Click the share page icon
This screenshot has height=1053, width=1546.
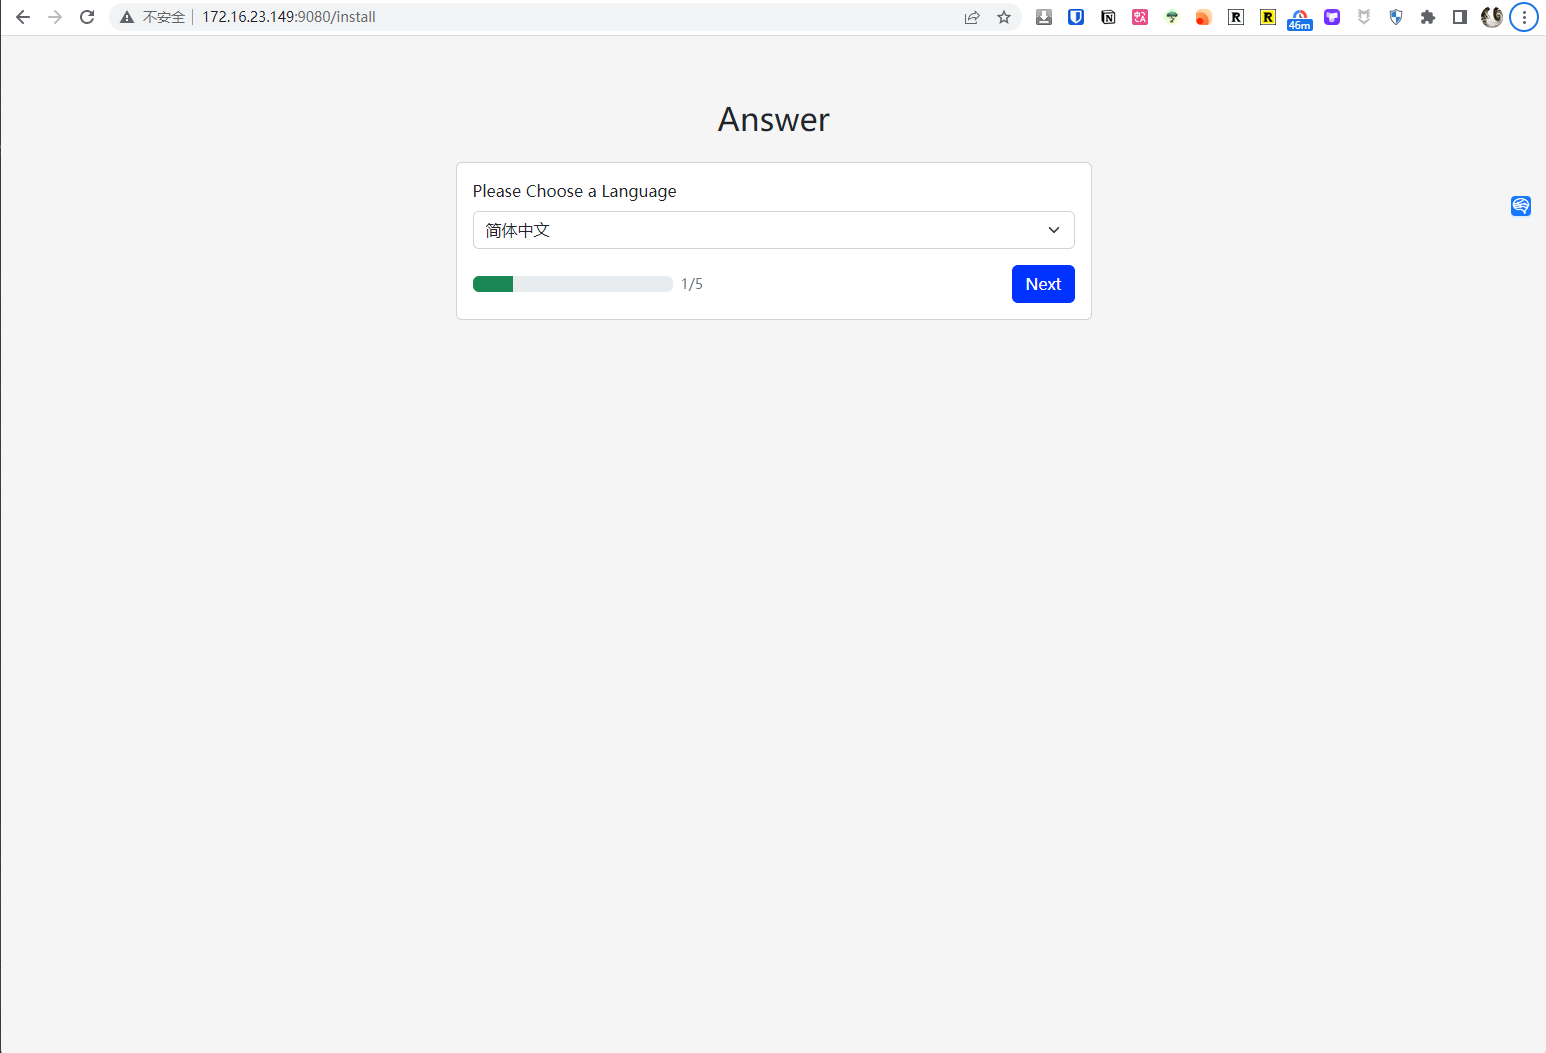[x=972, y=17]
